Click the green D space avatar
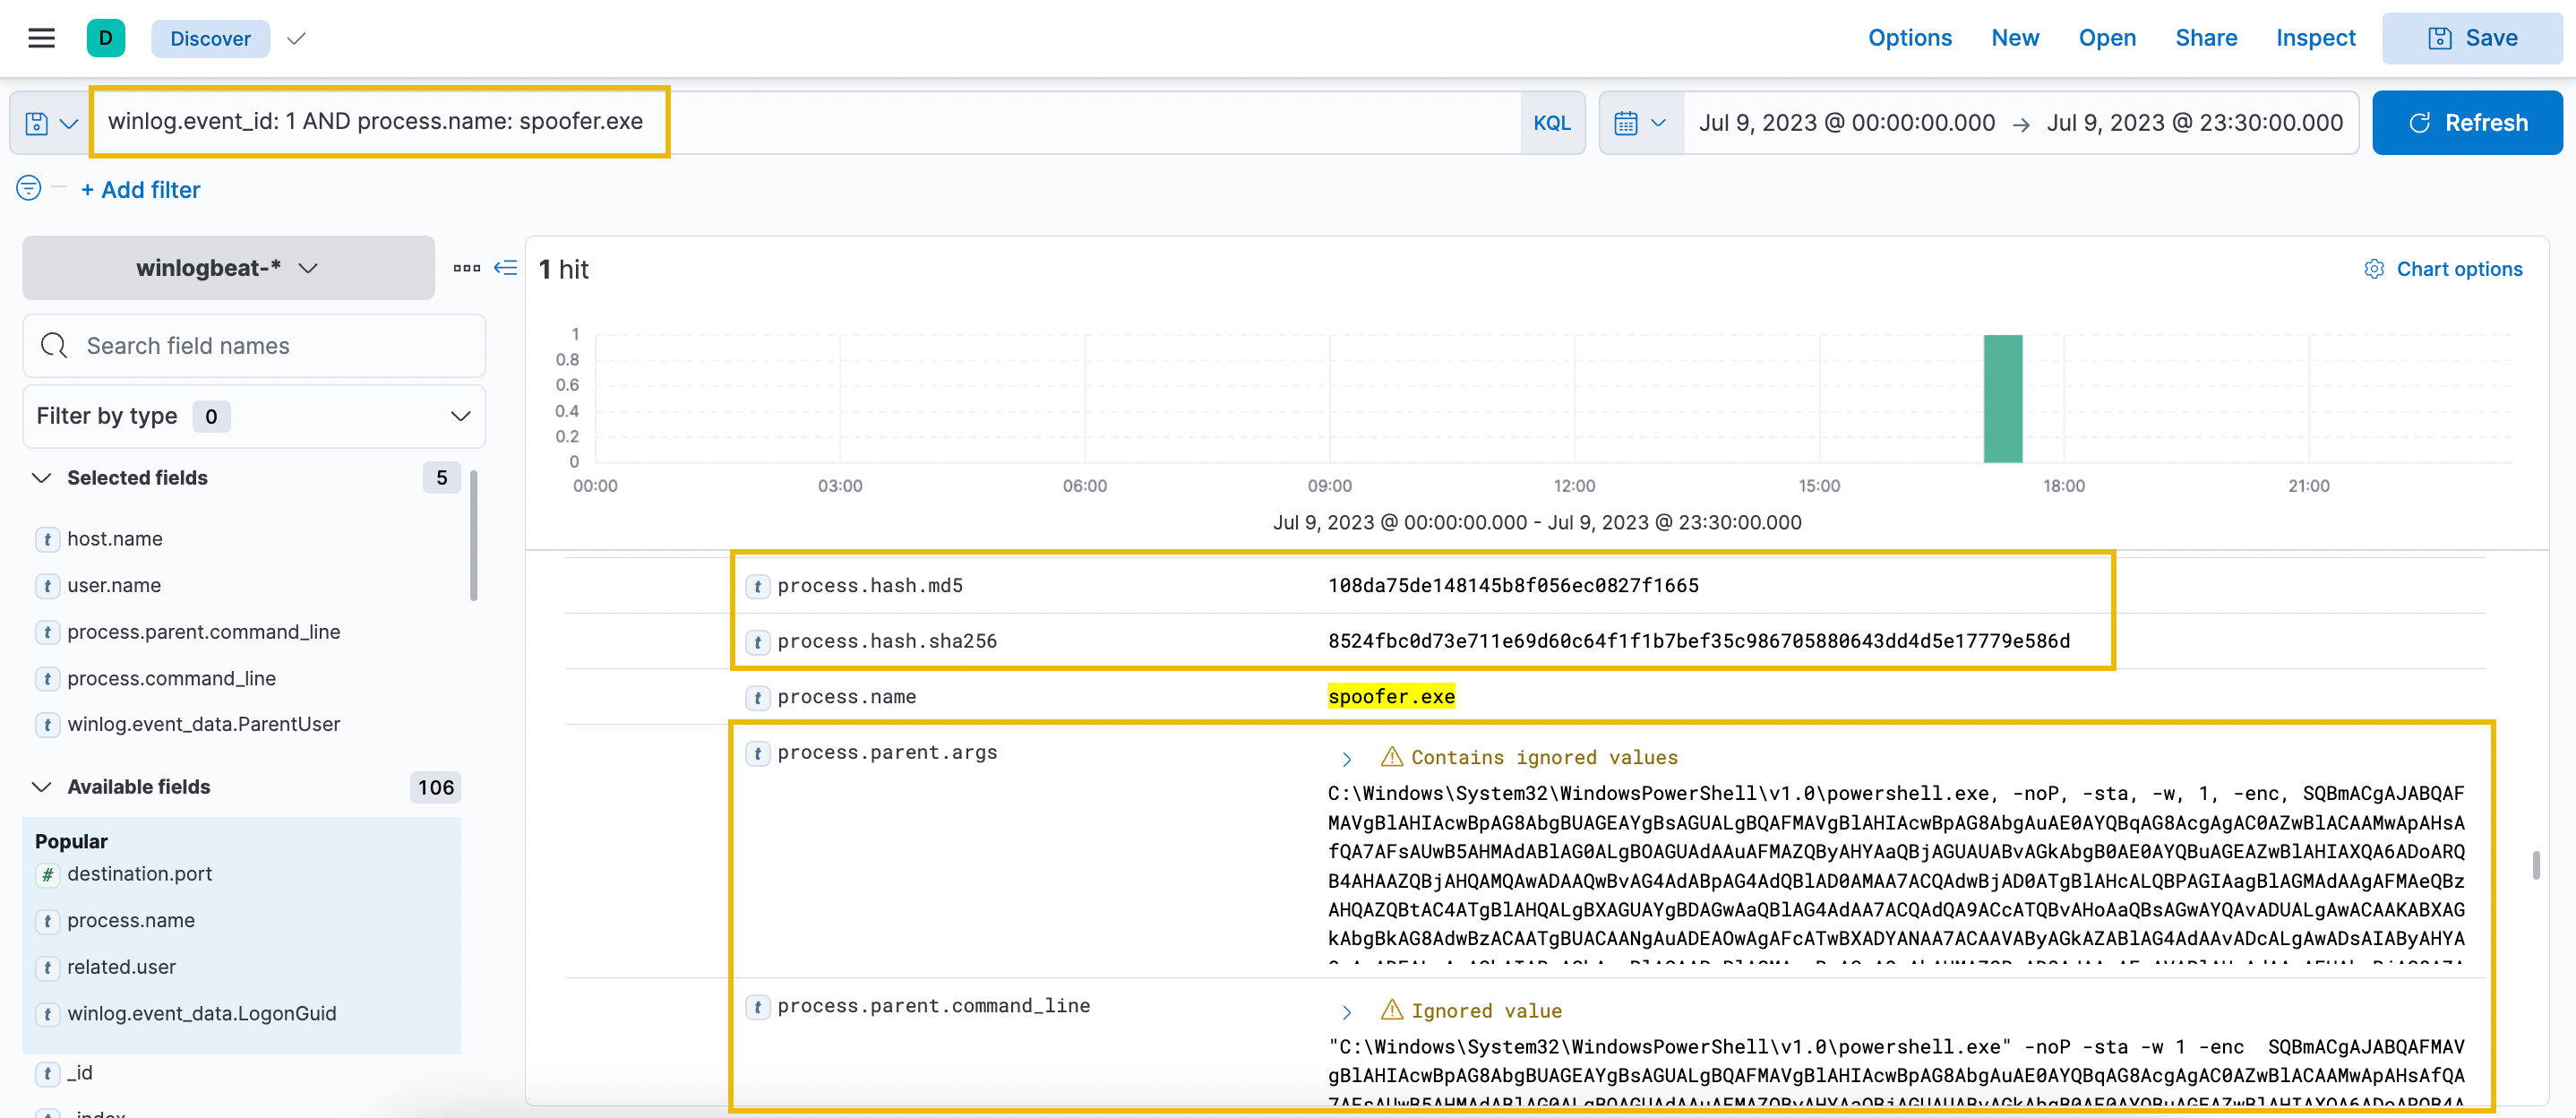 click(105, 38)
